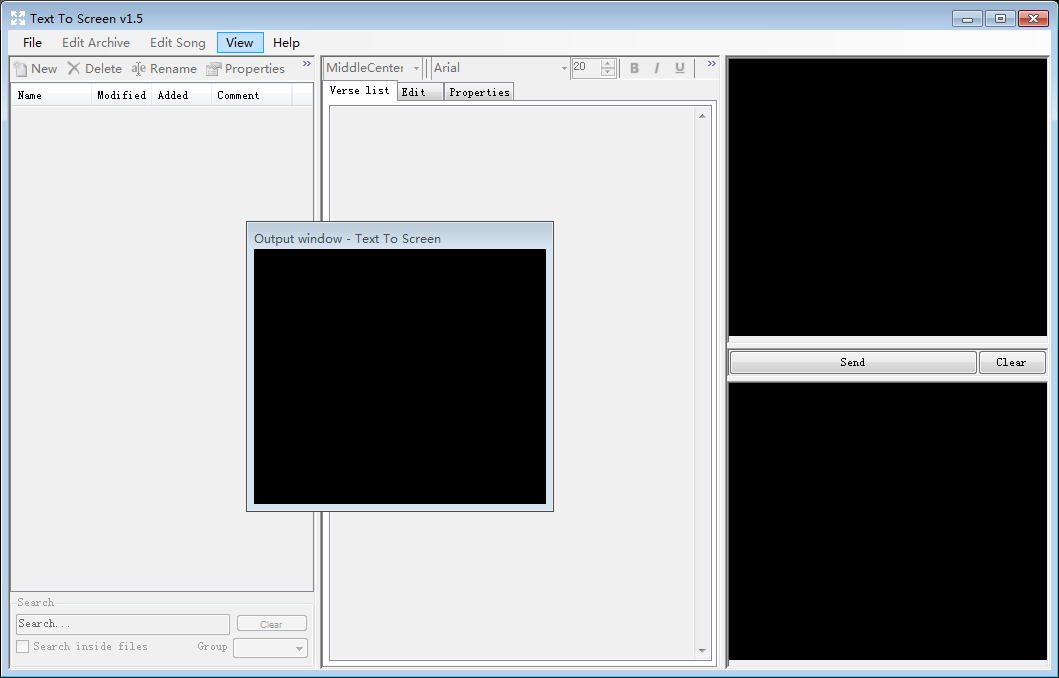Toggle Italic formatting
Screen dimensions: 1059x678
point(656,68)
